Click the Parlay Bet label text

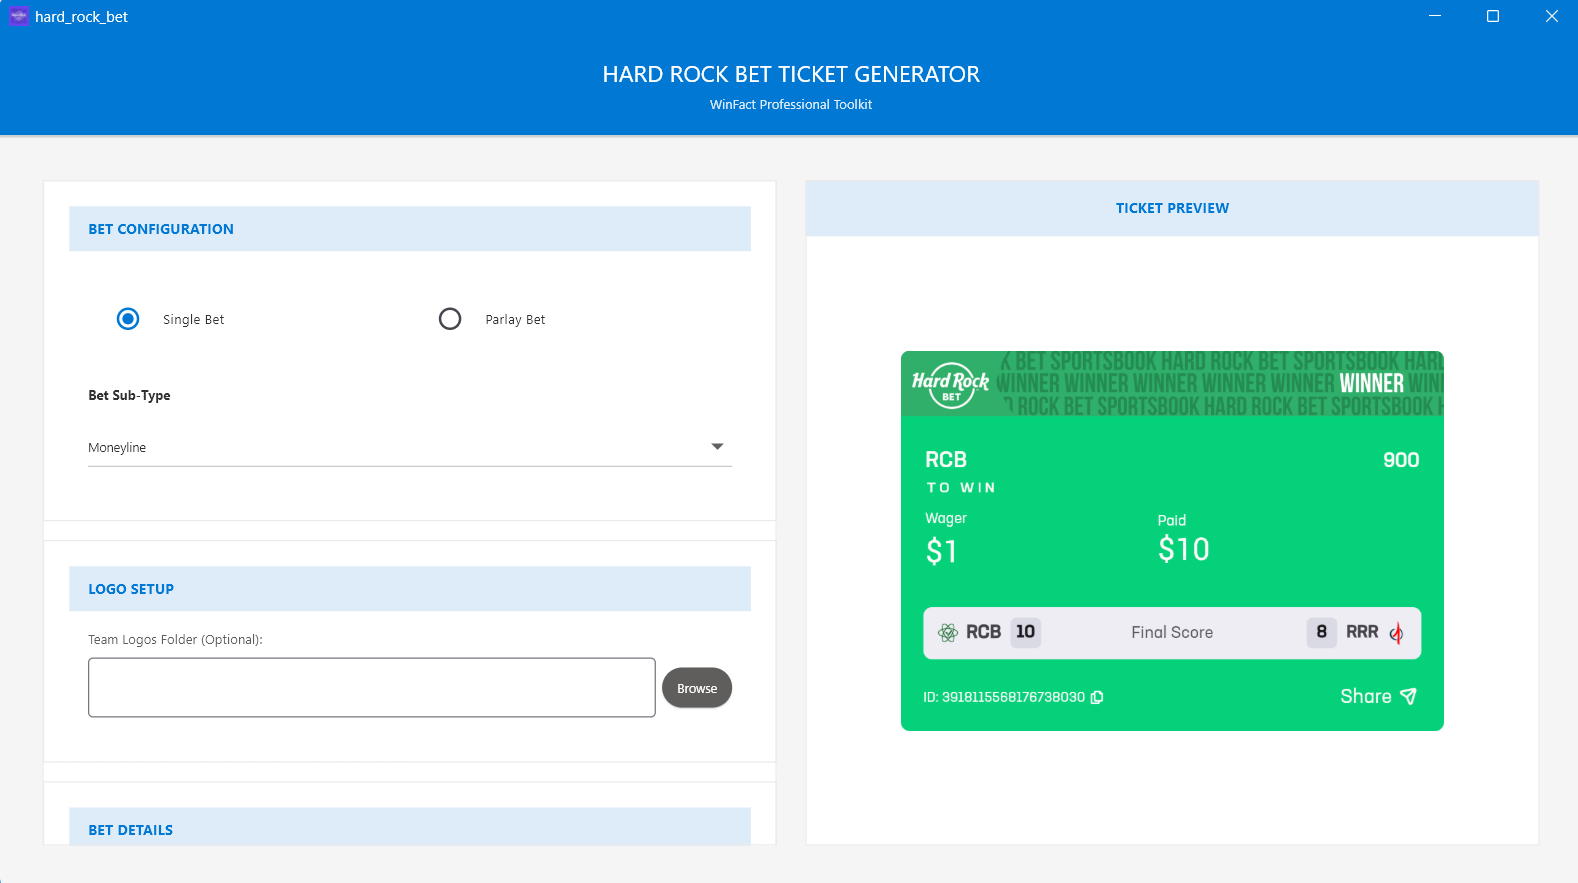(x=515, y=320)
